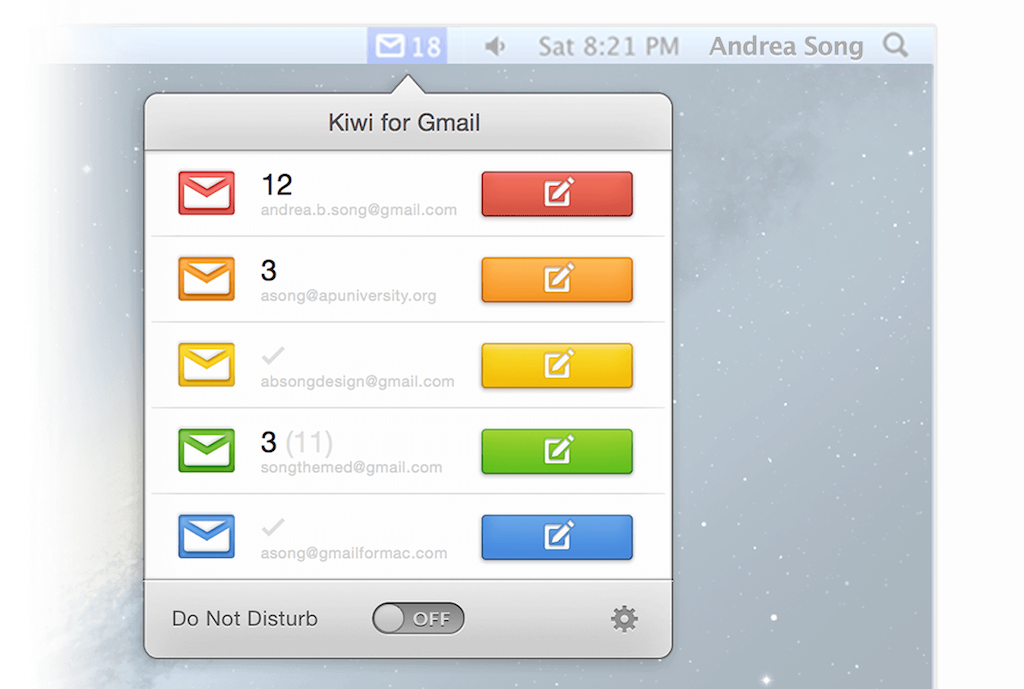
Task: Compose mail with the green compose button
Action: tap(557, 451)
